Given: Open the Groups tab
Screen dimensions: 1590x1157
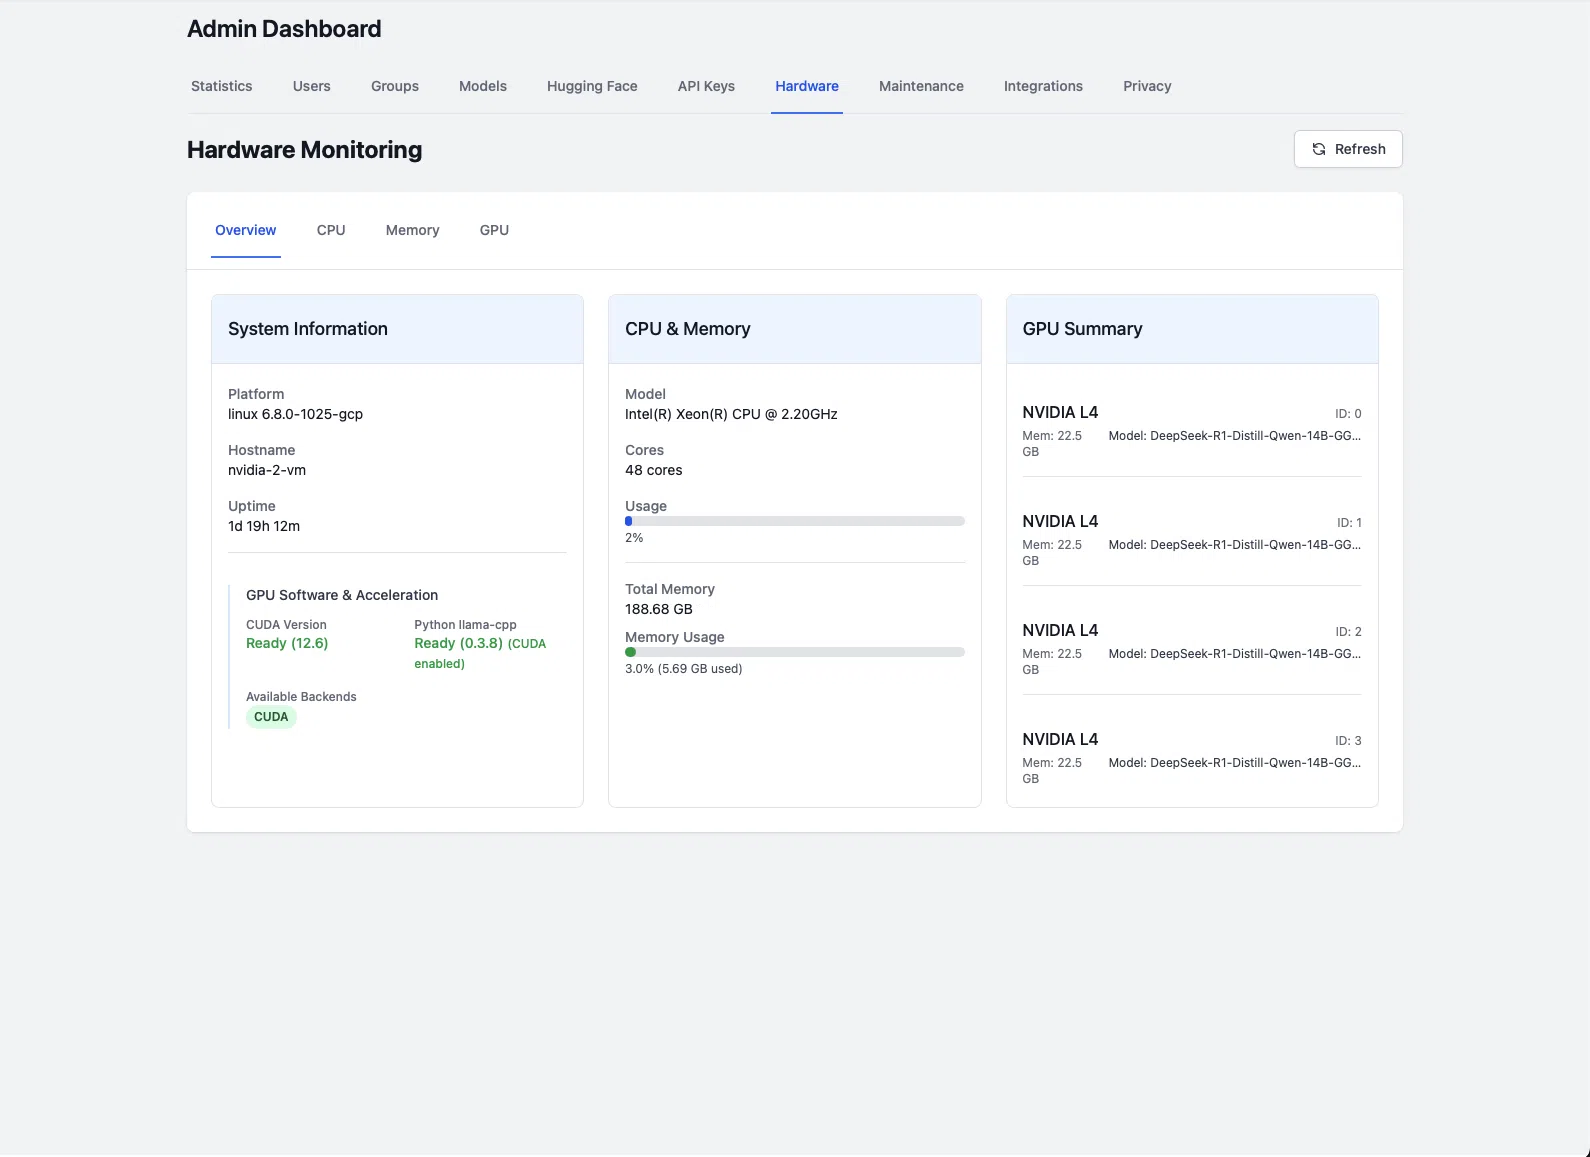Looking at the screenshot, I should coord(394,86).
